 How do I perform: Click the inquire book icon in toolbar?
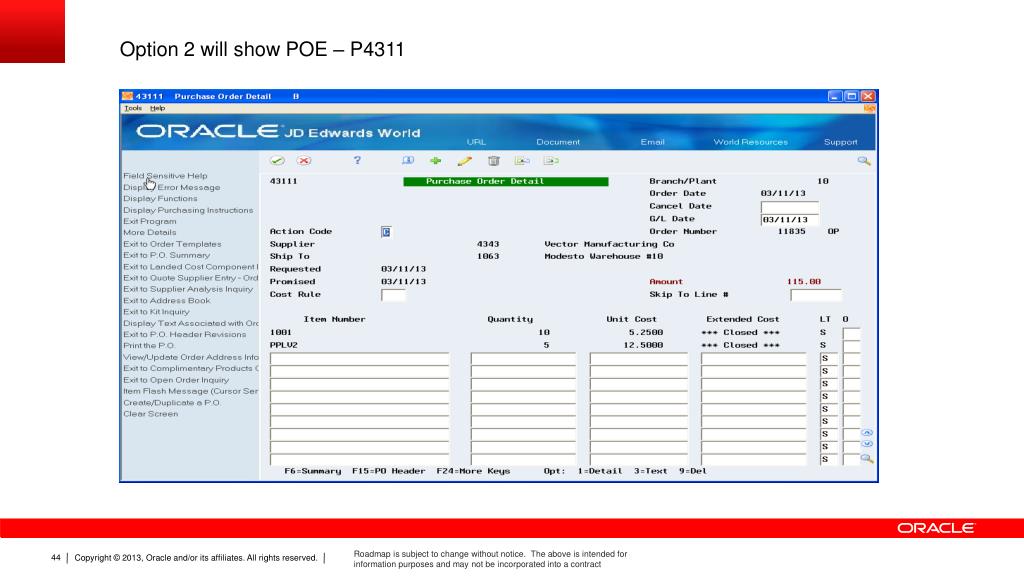pyautogui.click(x=408, y=161)
